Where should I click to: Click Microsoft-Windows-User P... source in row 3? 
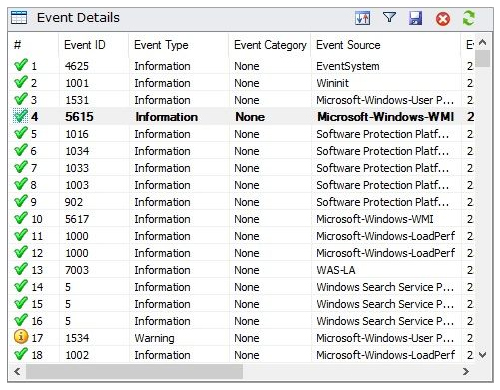click(x=385, y=100)
